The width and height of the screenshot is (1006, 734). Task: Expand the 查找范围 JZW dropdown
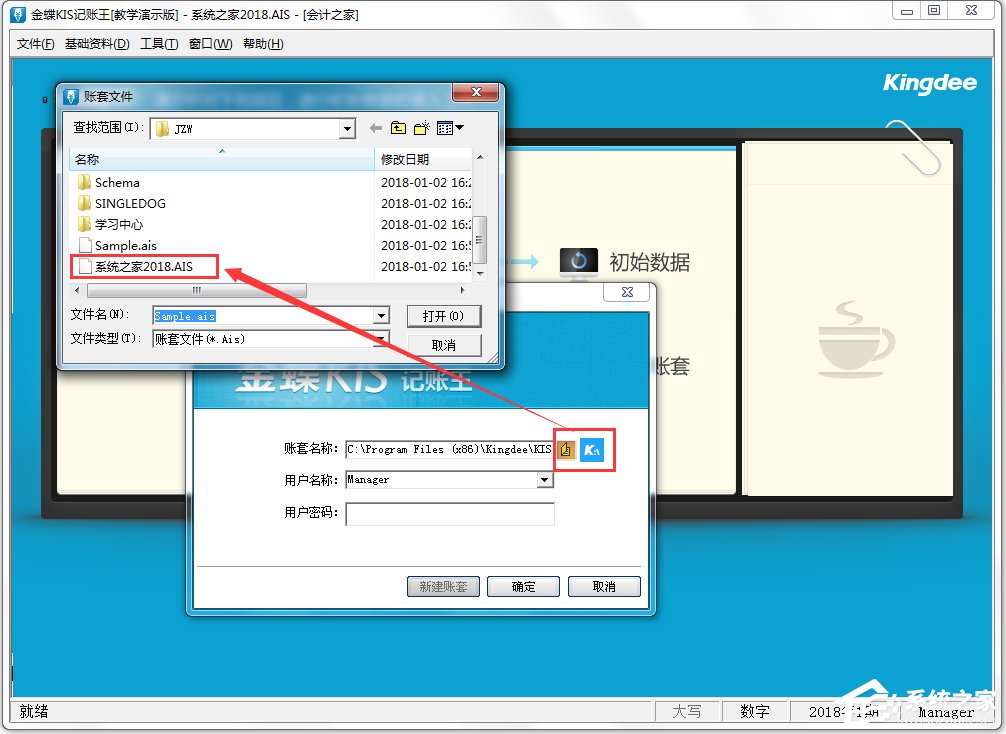tap(347, 128)
